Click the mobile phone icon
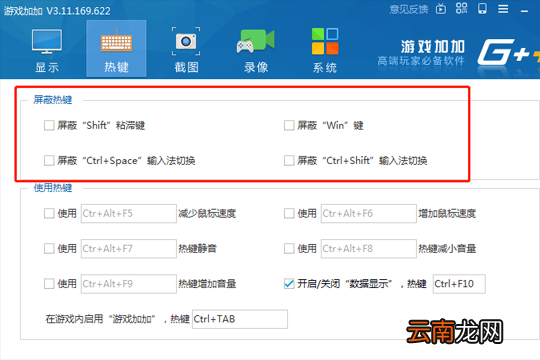This screenshot has height=360, width=540. point(482,9)
